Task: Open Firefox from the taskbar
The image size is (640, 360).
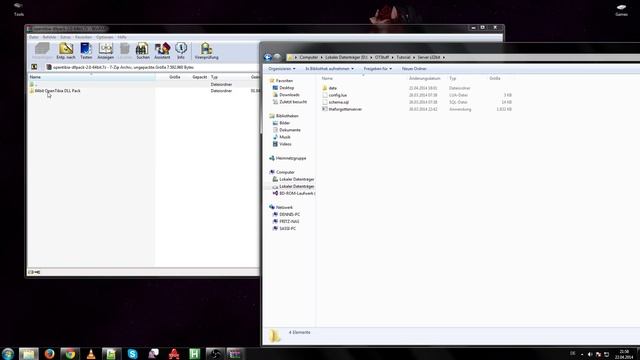Action: click(x=49, y=353)
